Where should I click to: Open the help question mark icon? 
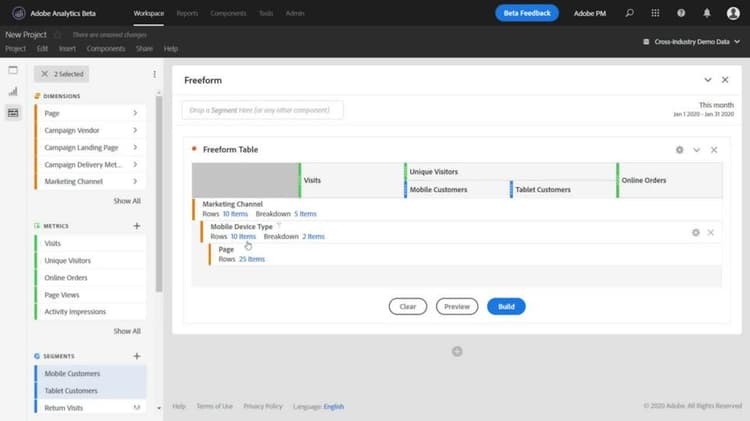(681, 13)
